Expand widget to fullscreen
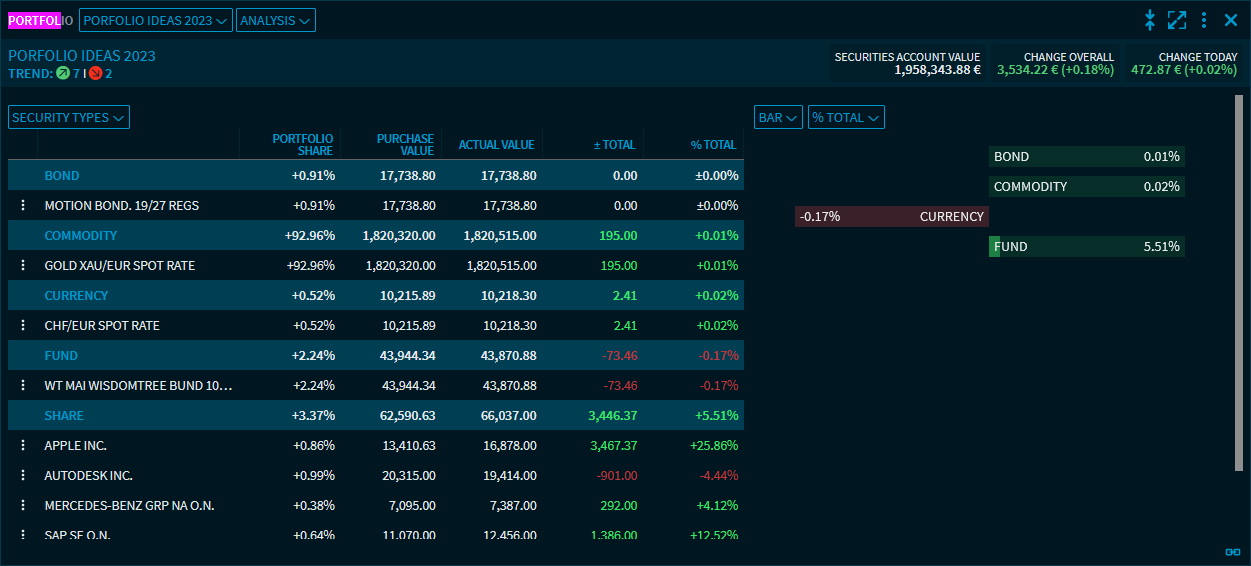 pos(1177,20)
